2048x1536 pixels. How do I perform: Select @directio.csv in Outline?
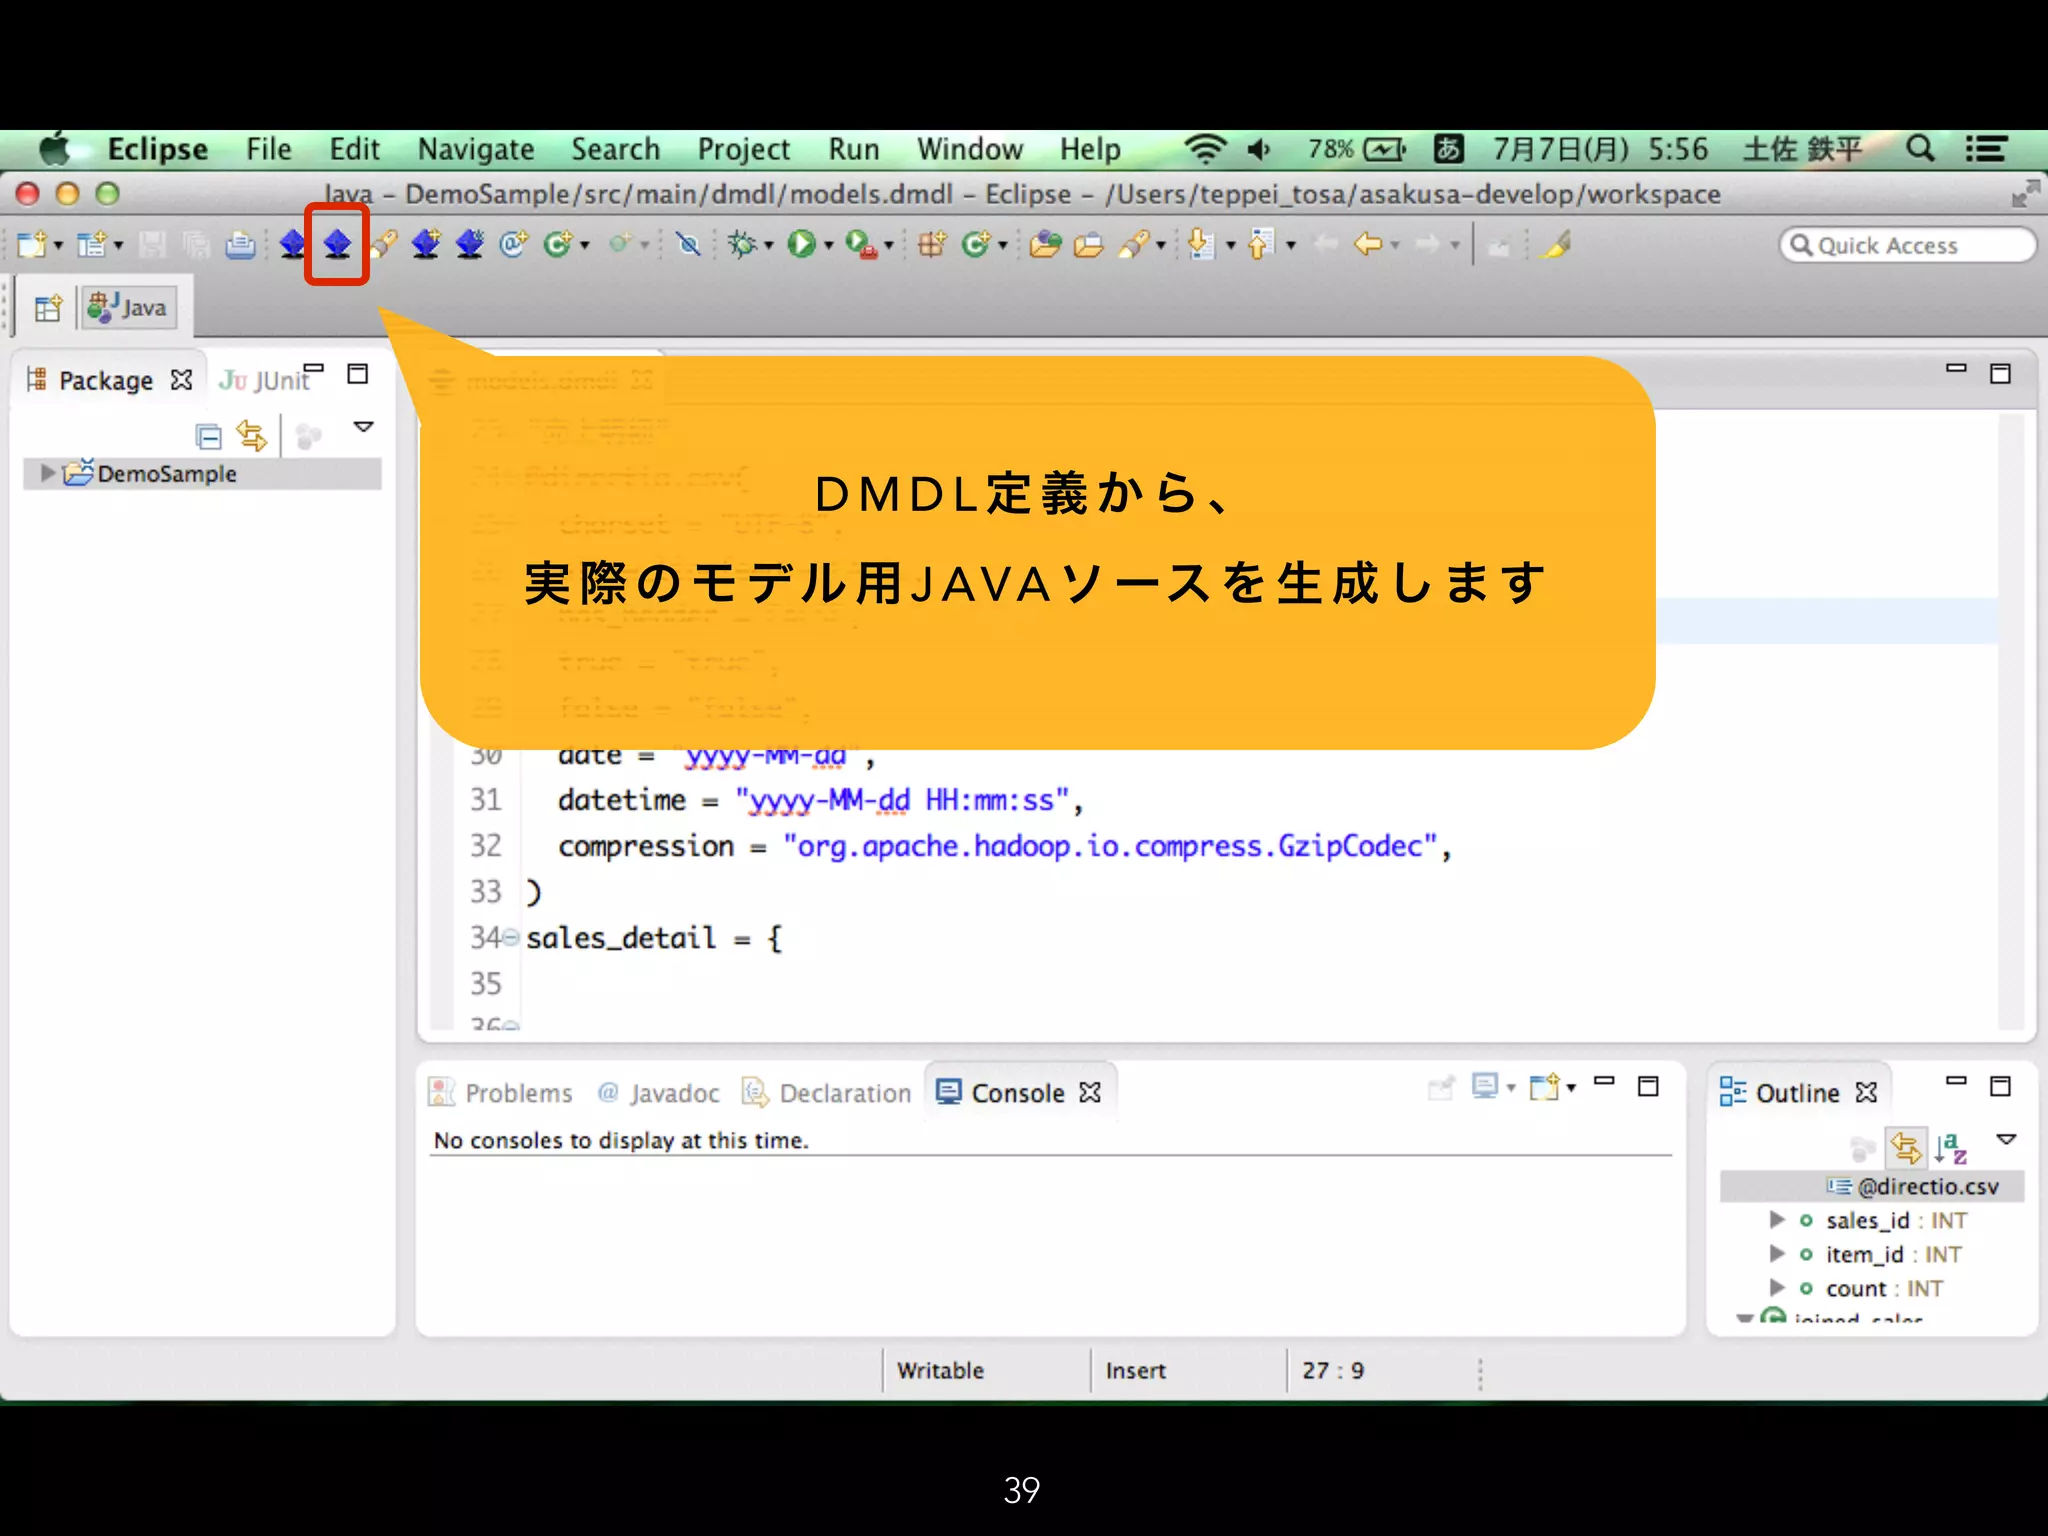pyautogui.click(x=1912, y=1186)
